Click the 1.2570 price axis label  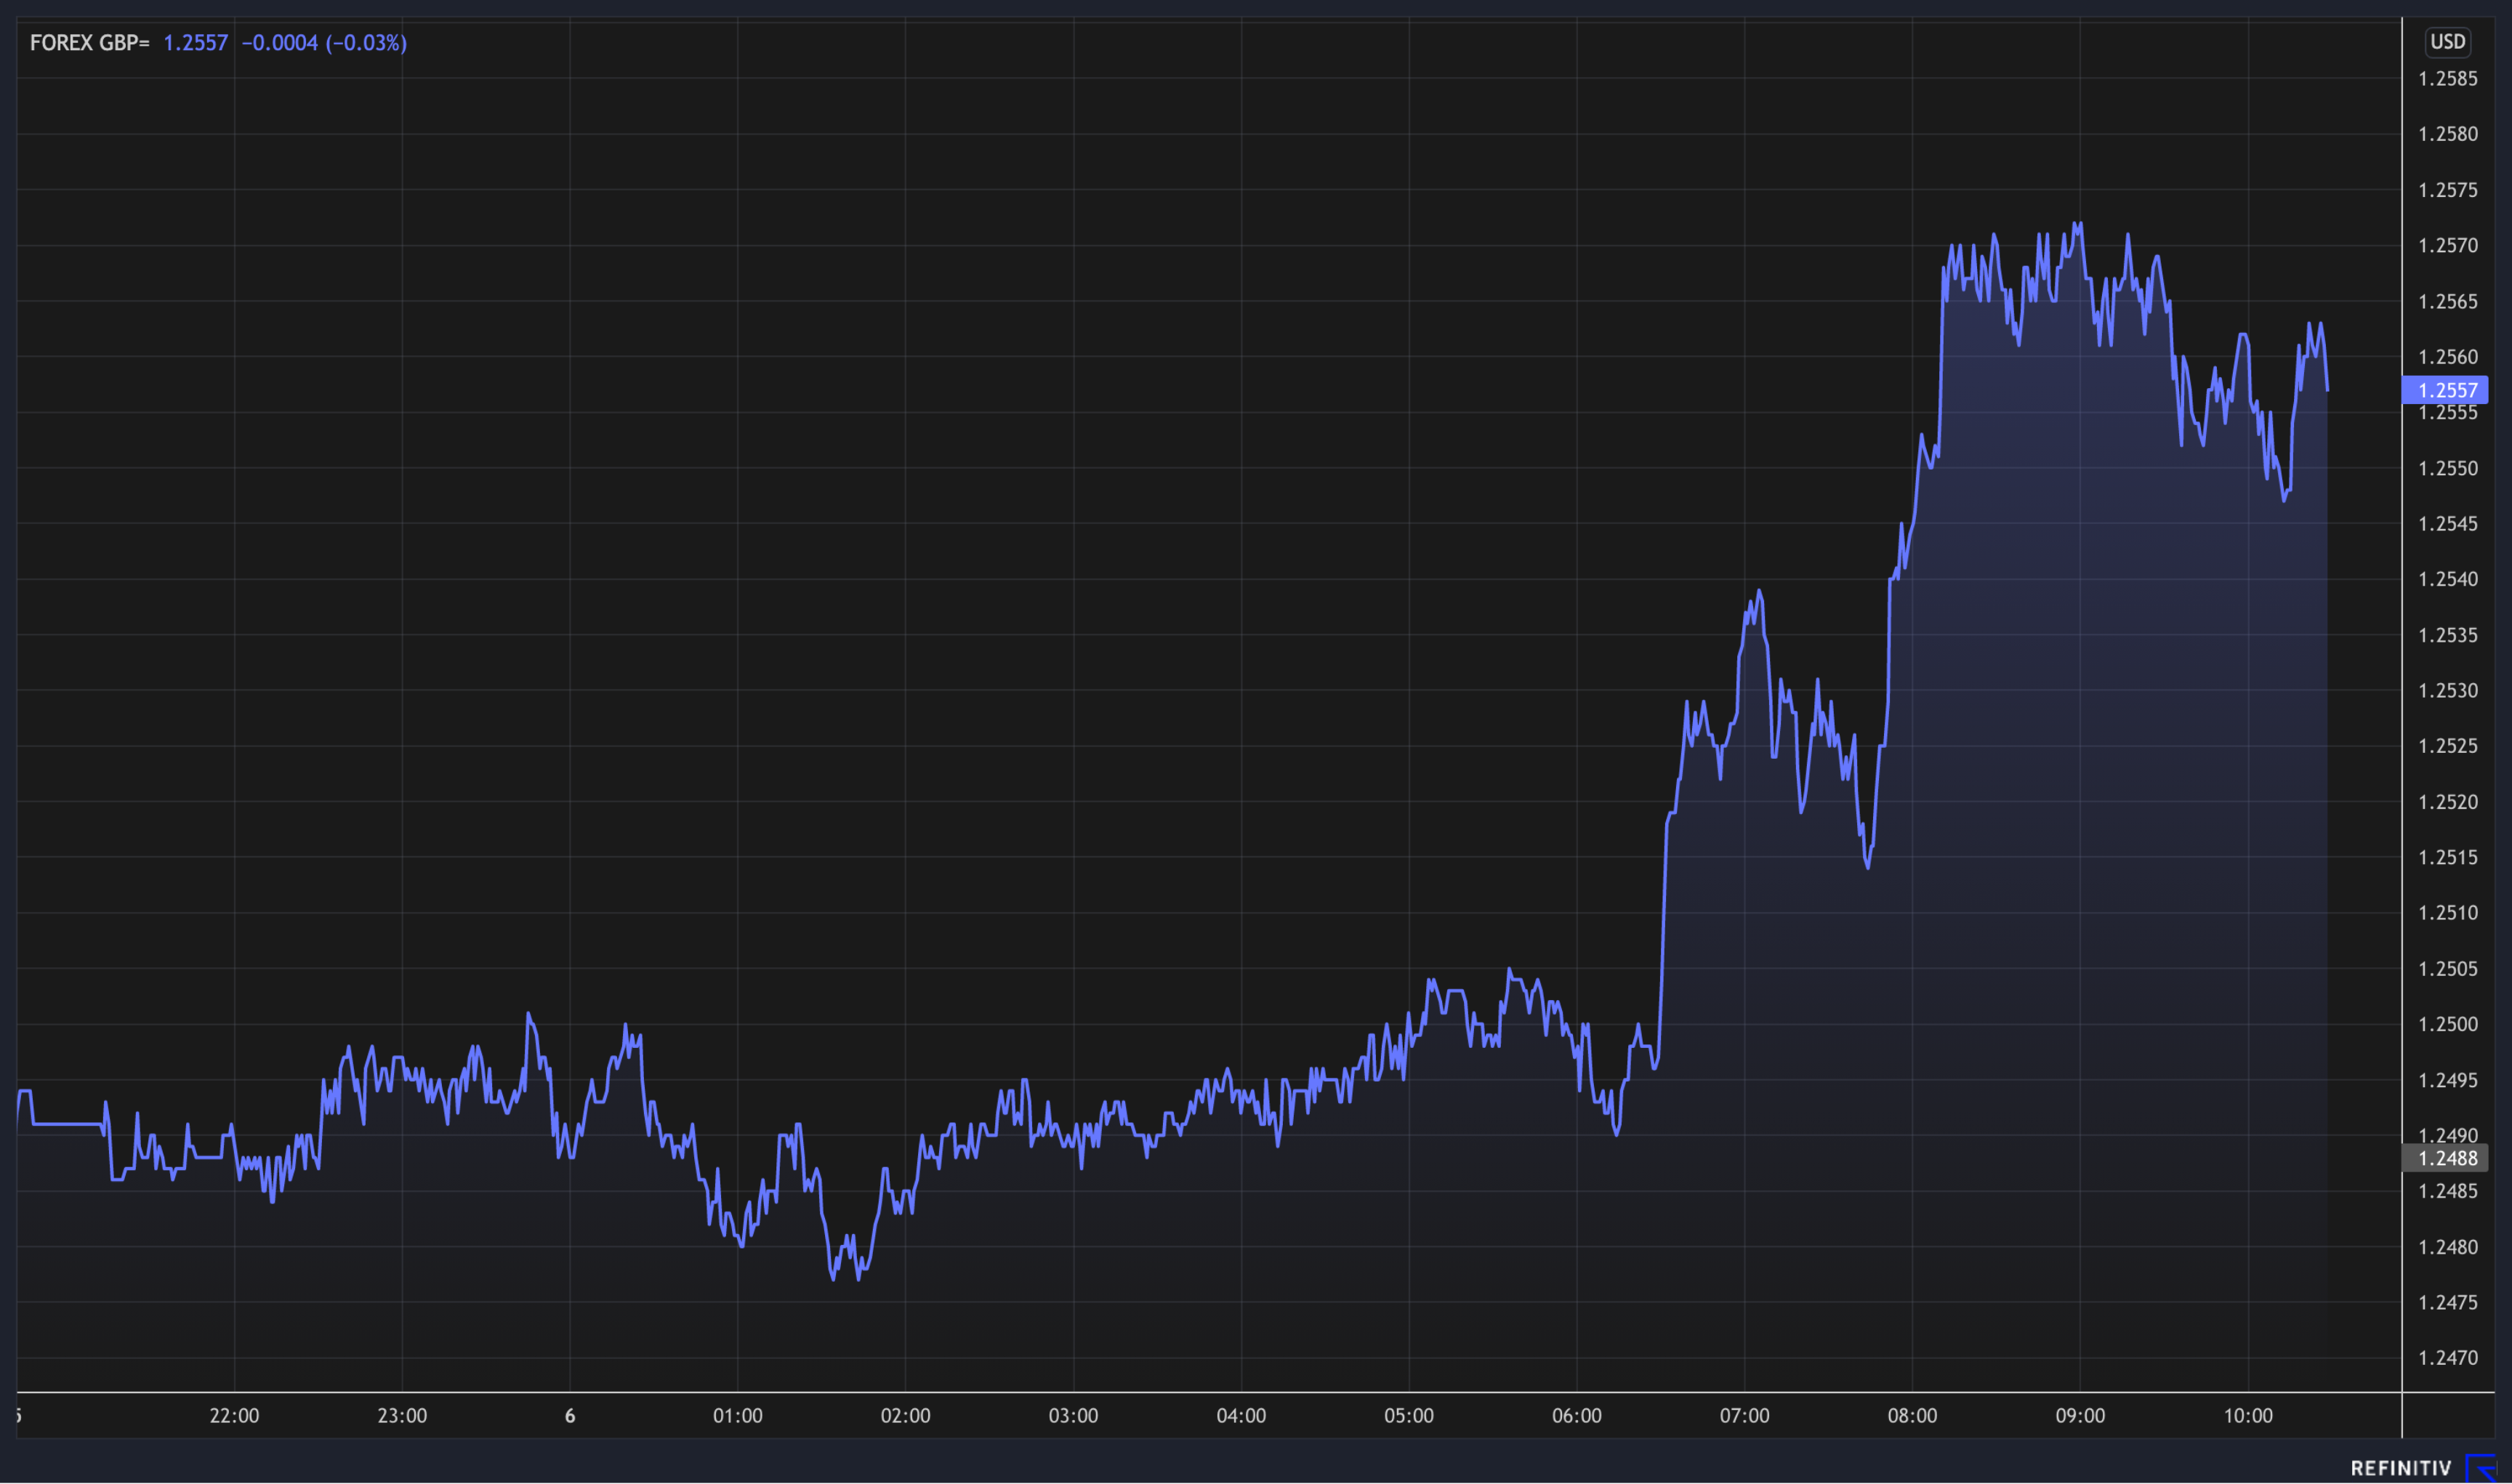[x=2448, y=246]
